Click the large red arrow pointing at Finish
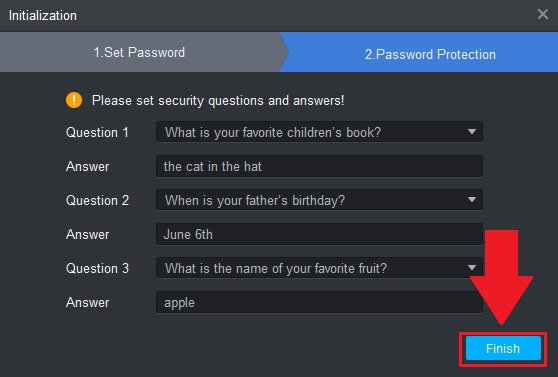The image size is (558, 377). click(x=501, y=277)
